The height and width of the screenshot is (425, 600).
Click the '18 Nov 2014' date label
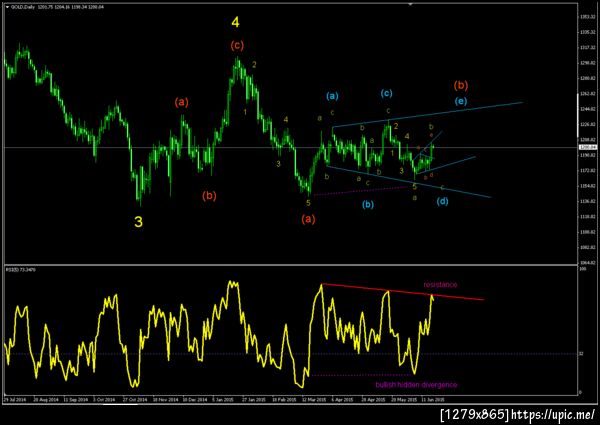pyautogui.click(x=165, y=399)
